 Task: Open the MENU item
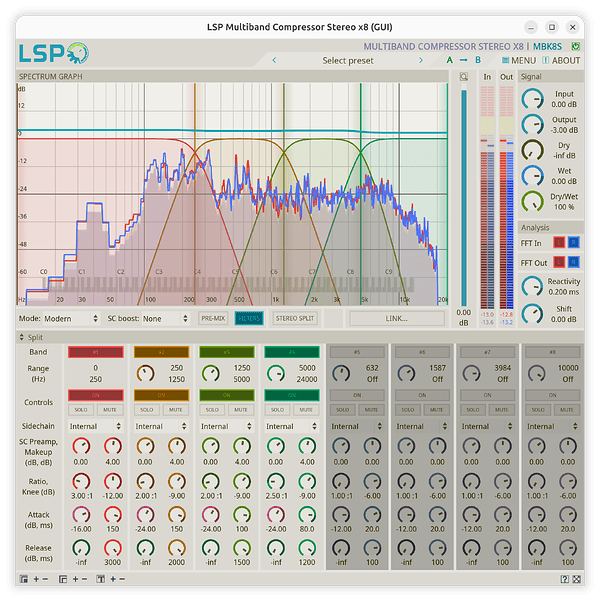point(519,60)
